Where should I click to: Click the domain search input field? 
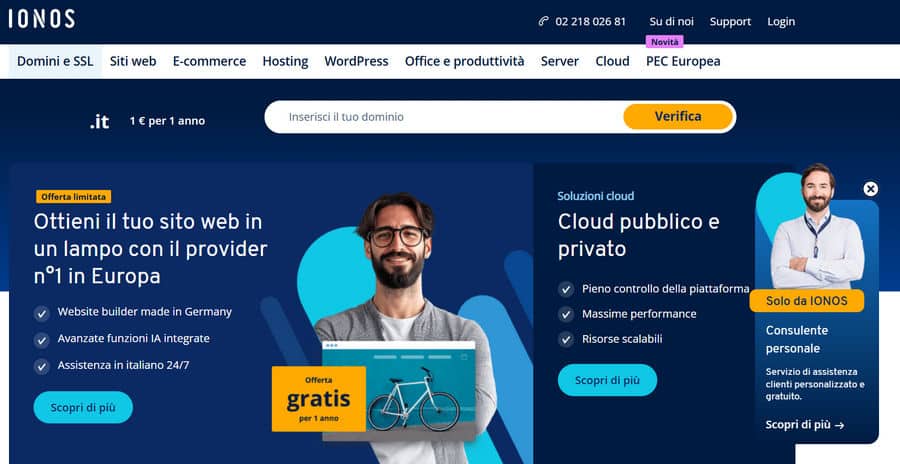(445, 117)
